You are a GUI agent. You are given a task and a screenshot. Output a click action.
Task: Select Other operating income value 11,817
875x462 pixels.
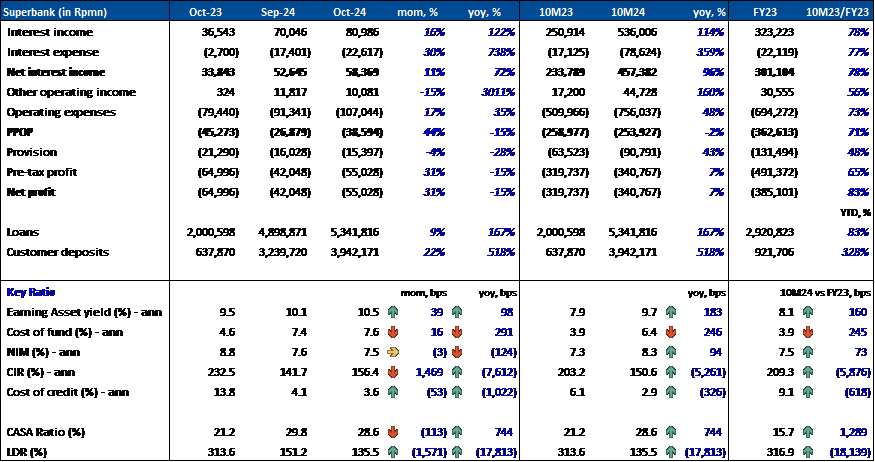pos(290,92)
